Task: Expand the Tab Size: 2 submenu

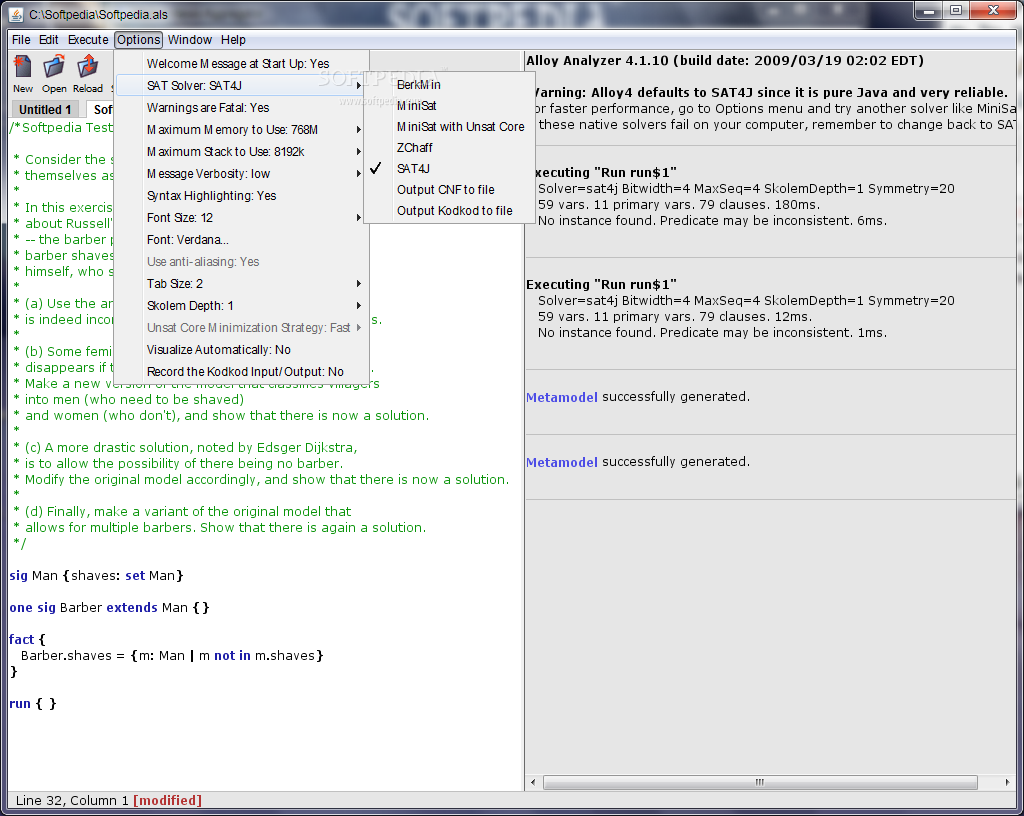Action: pos(242,283)
